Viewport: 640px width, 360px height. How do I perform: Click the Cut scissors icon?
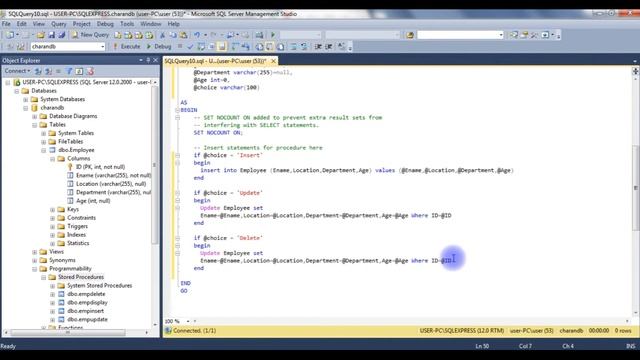point(162,35)
